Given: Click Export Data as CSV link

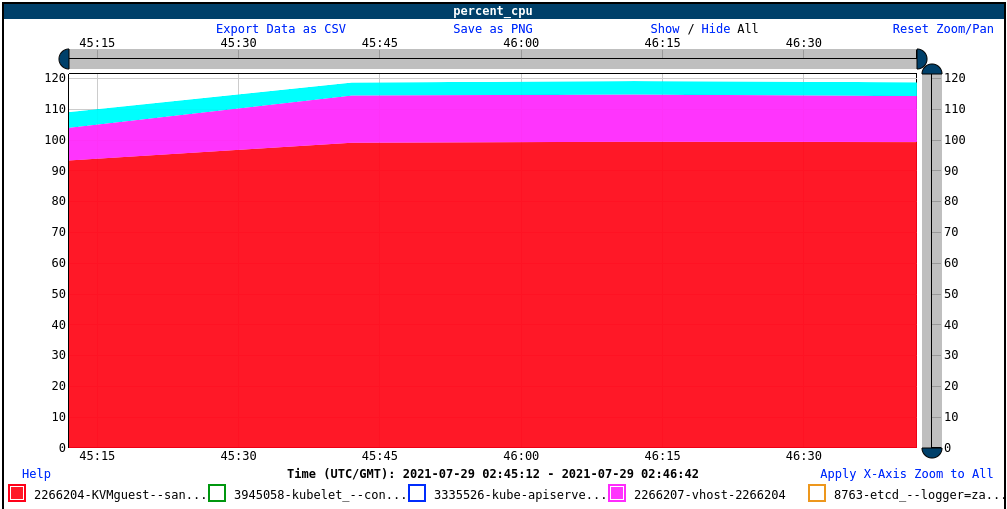Looking at the screenshot, I should tap(281, 29).
